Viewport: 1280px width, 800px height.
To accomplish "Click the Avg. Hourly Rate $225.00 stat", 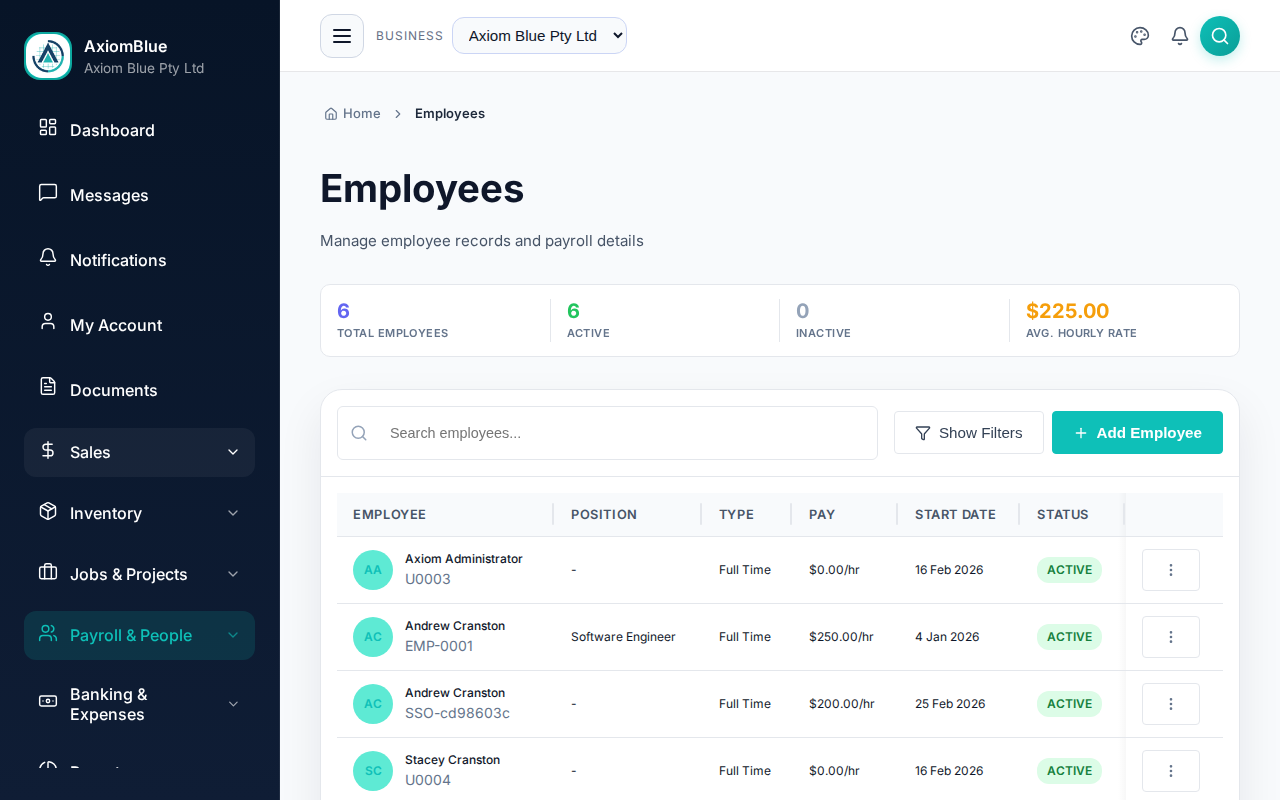I will 1124,320.
